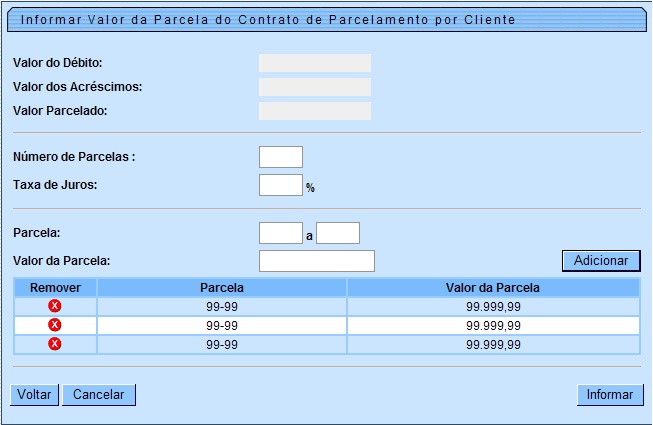The image size is (653, 425).
Task: Click the Parcela column header
Action: pos(222,288)
